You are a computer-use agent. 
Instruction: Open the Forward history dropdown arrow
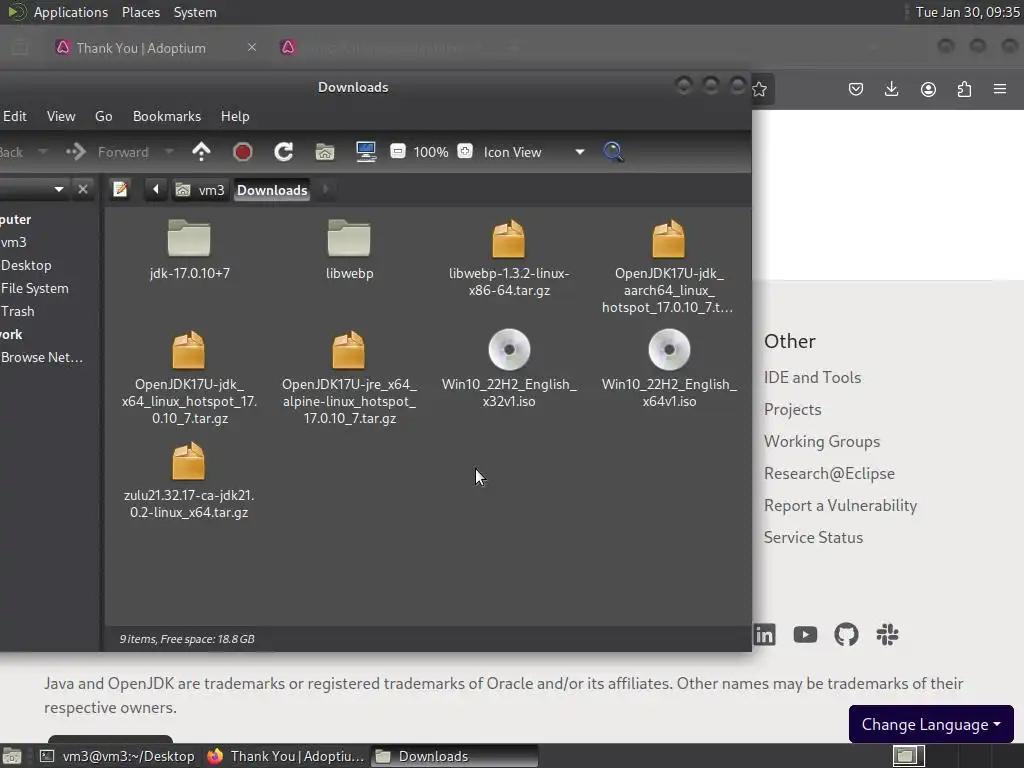point(168,152)
